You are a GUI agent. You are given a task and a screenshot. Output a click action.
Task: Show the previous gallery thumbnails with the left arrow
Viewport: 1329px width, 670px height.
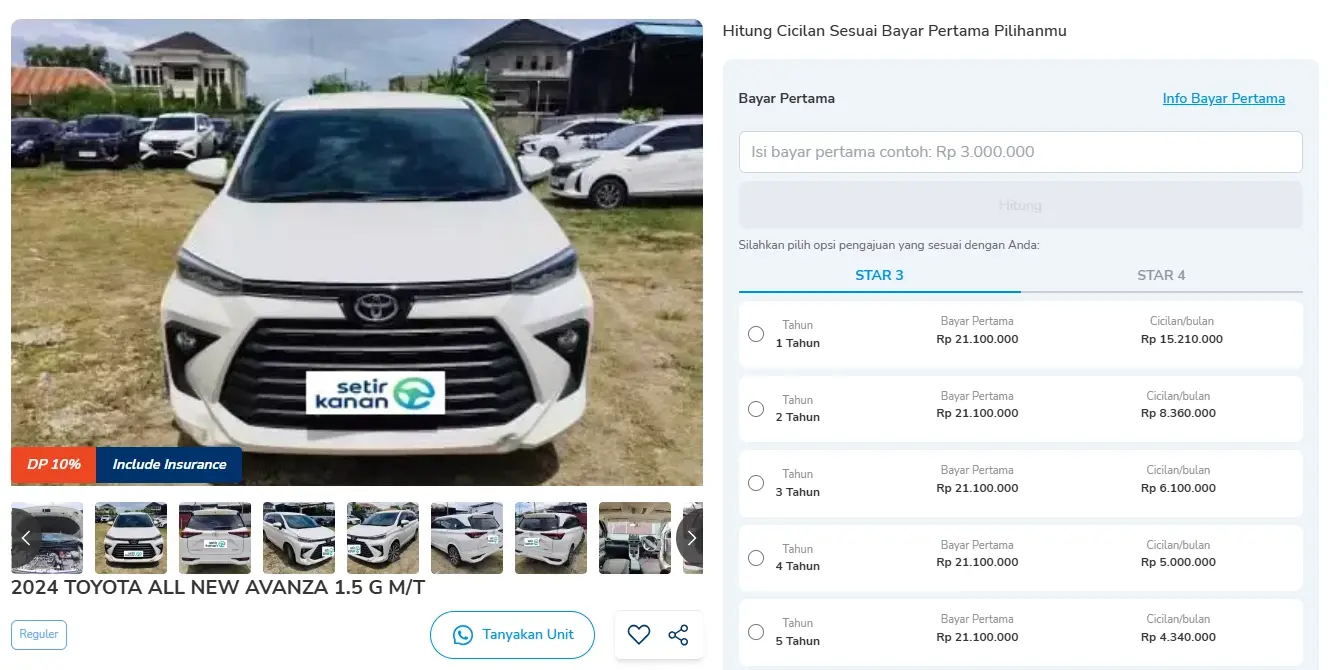[x=26, y=538]
